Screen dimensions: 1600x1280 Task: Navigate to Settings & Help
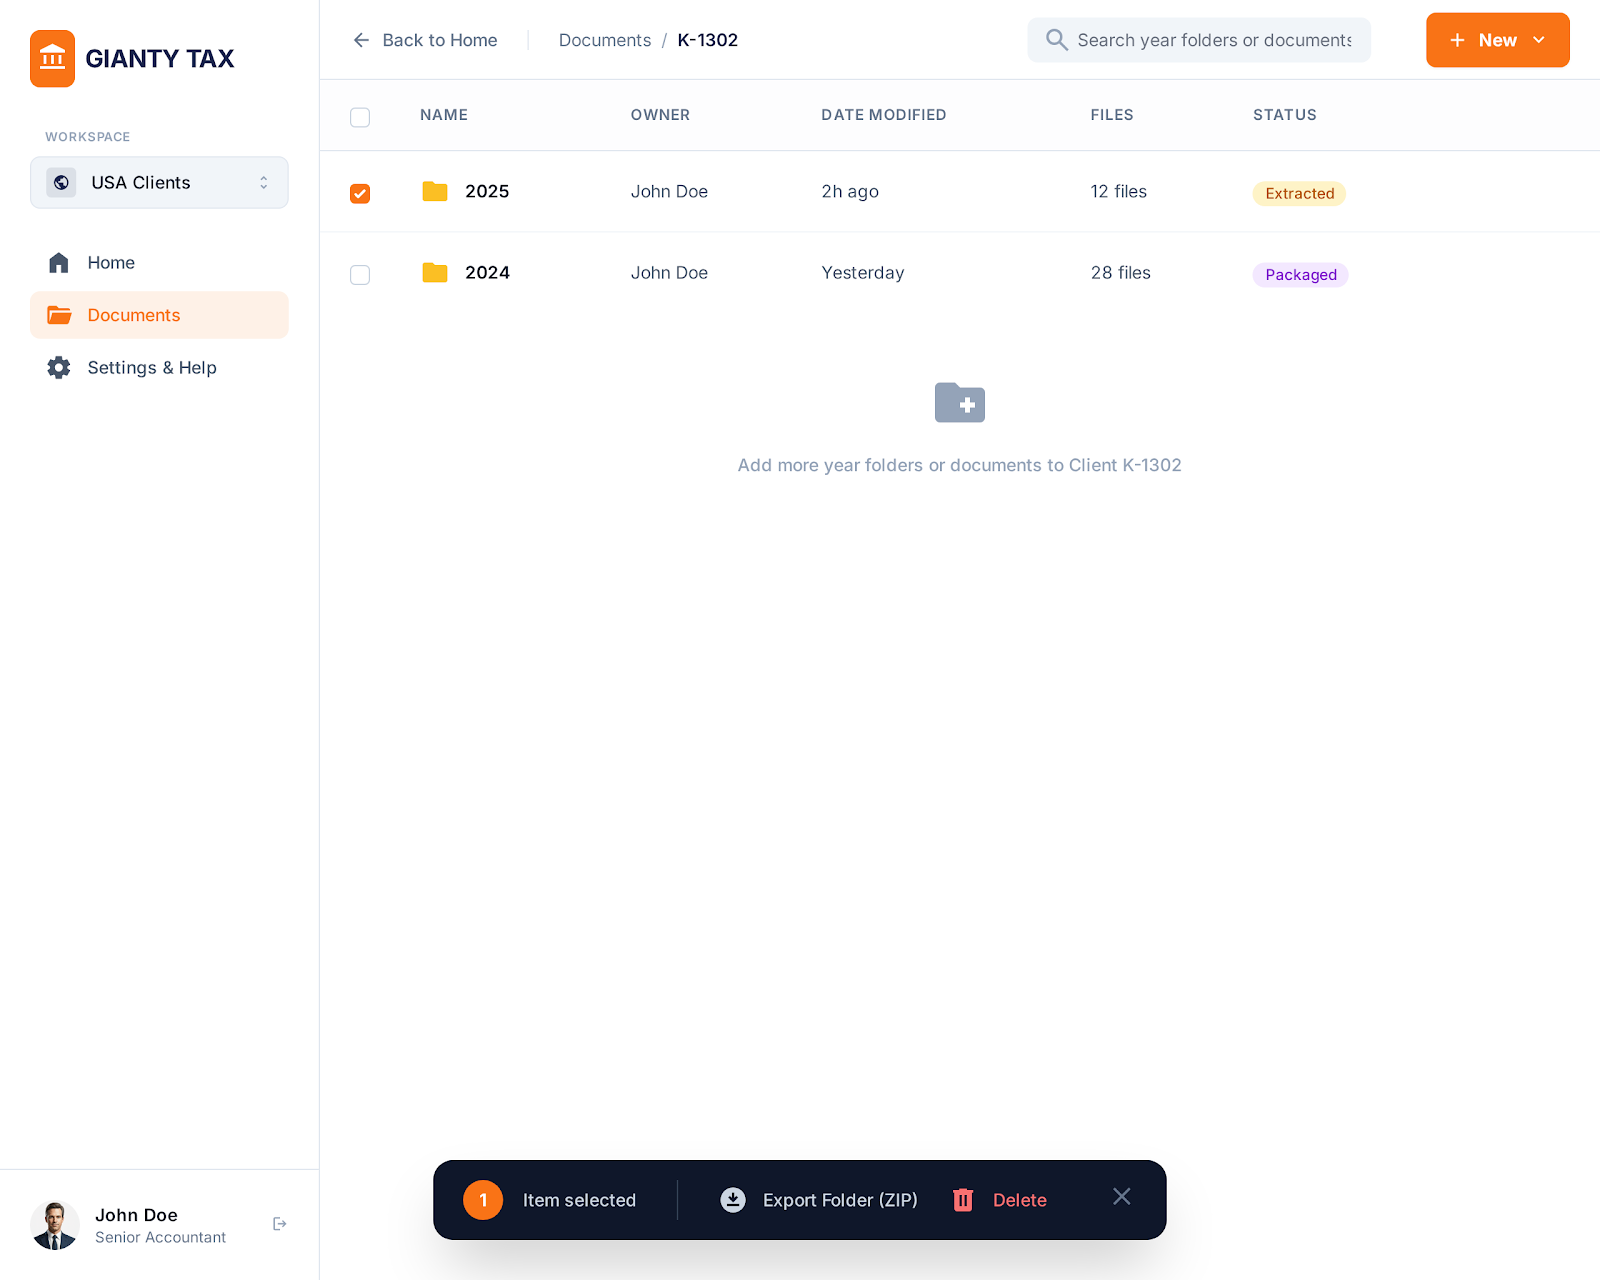151,367
